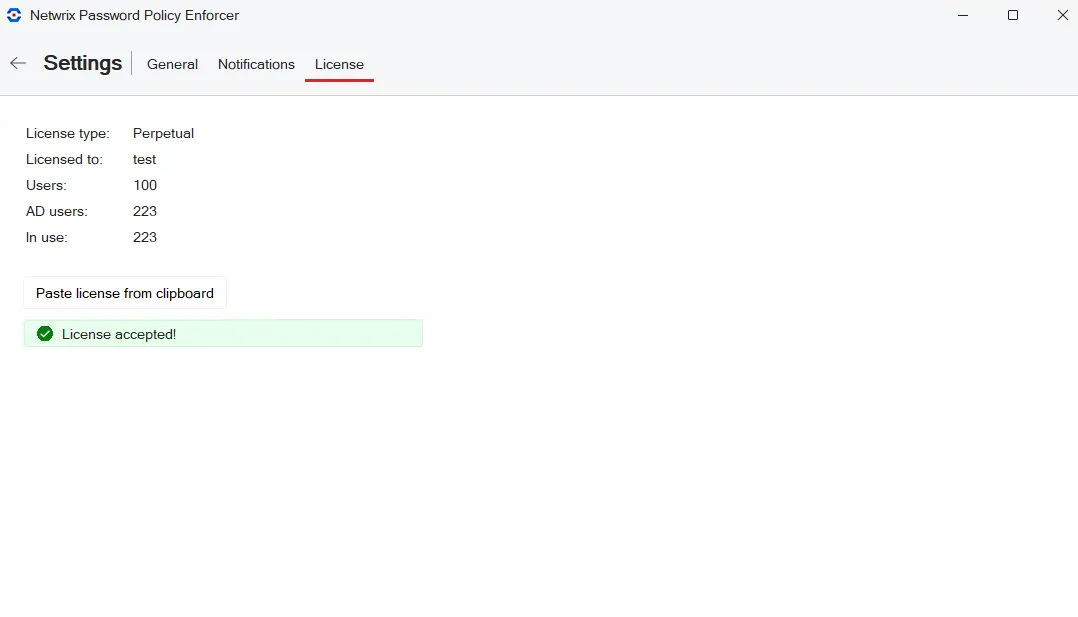Select the License tab
Image resolution: width=1078 pixels, height=617 pixels.
(339, 64)
